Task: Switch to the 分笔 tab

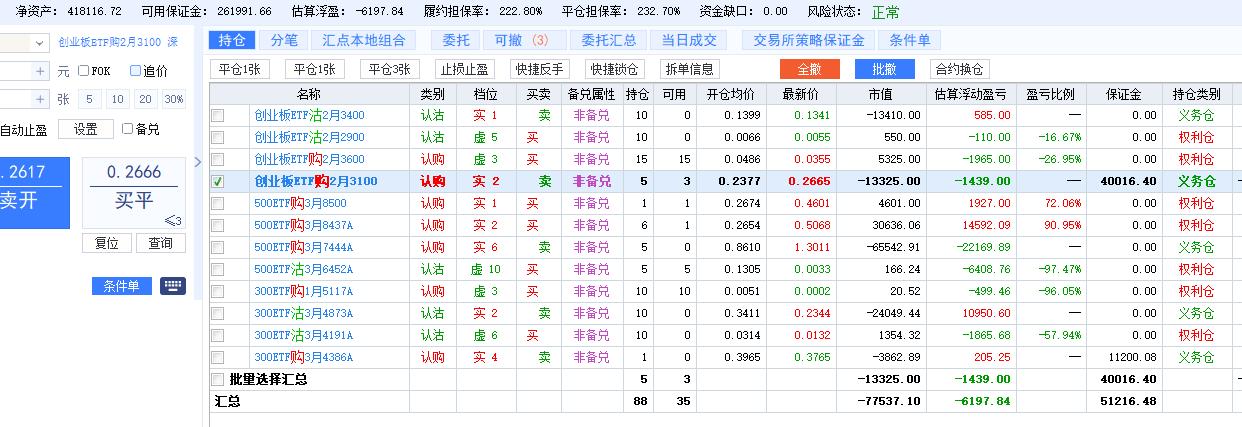Action: point(284,40)
